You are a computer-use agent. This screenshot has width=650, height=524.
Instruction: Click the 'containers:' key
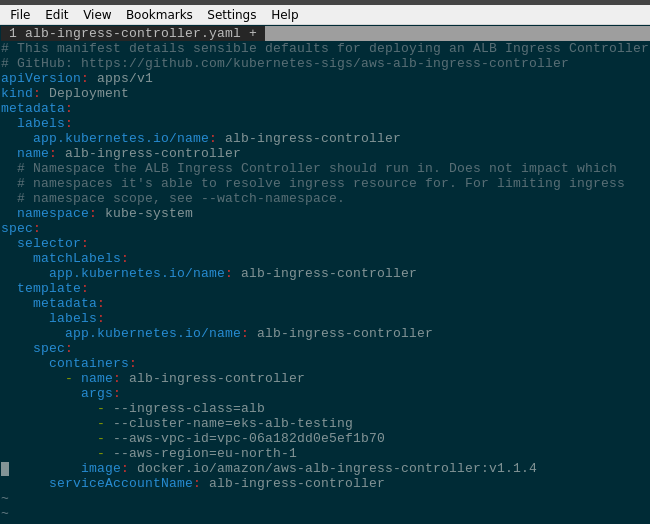point(92,363)
